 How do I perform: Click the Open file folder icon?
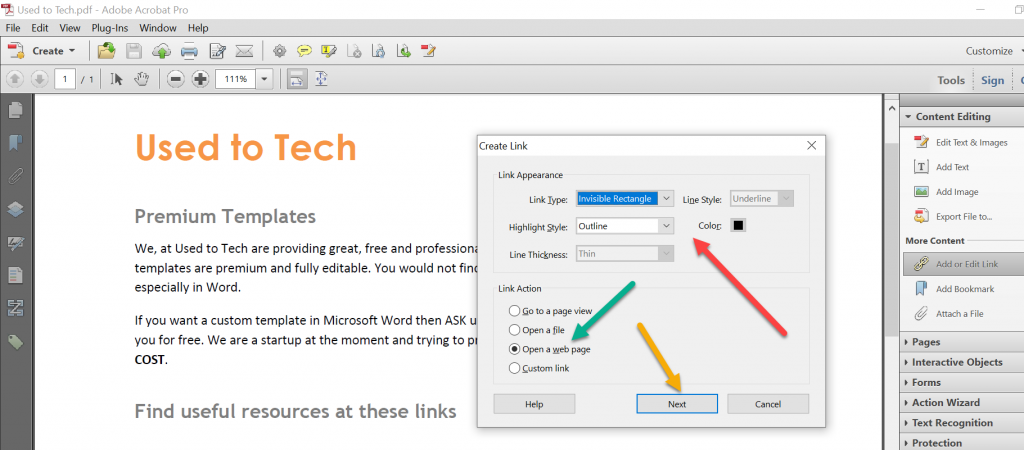(x=106, y=50)
